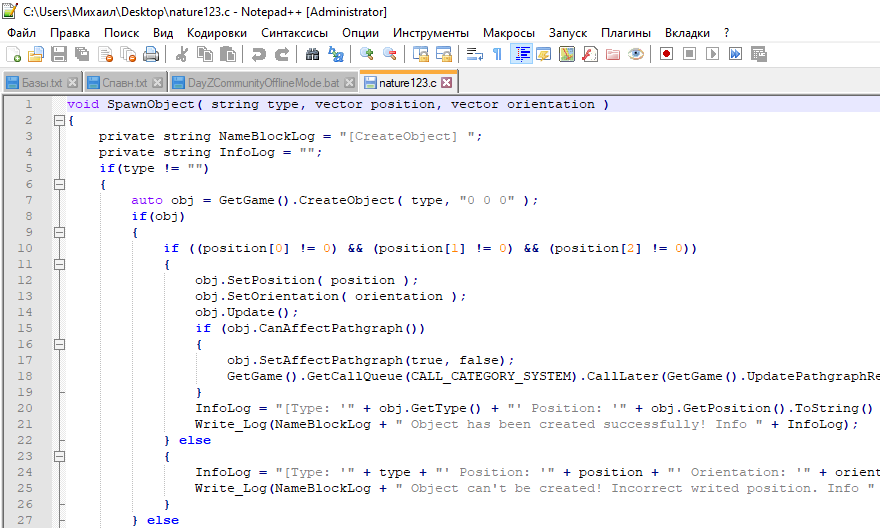Click line number 14 in the margin
This screenshot has height=528, width=880.
coord(25,312)
